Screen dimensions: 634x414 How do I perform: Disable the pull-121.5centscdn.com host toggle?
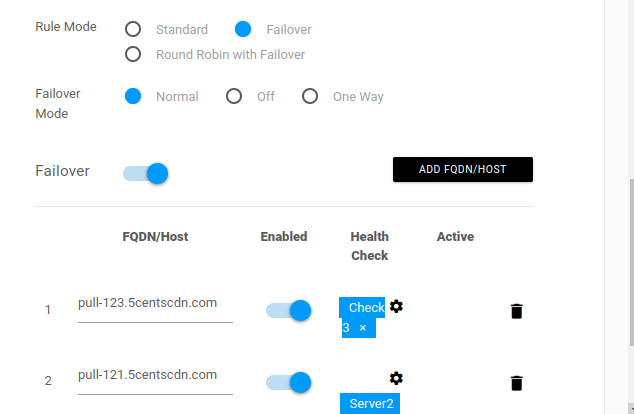coord(288,382)
